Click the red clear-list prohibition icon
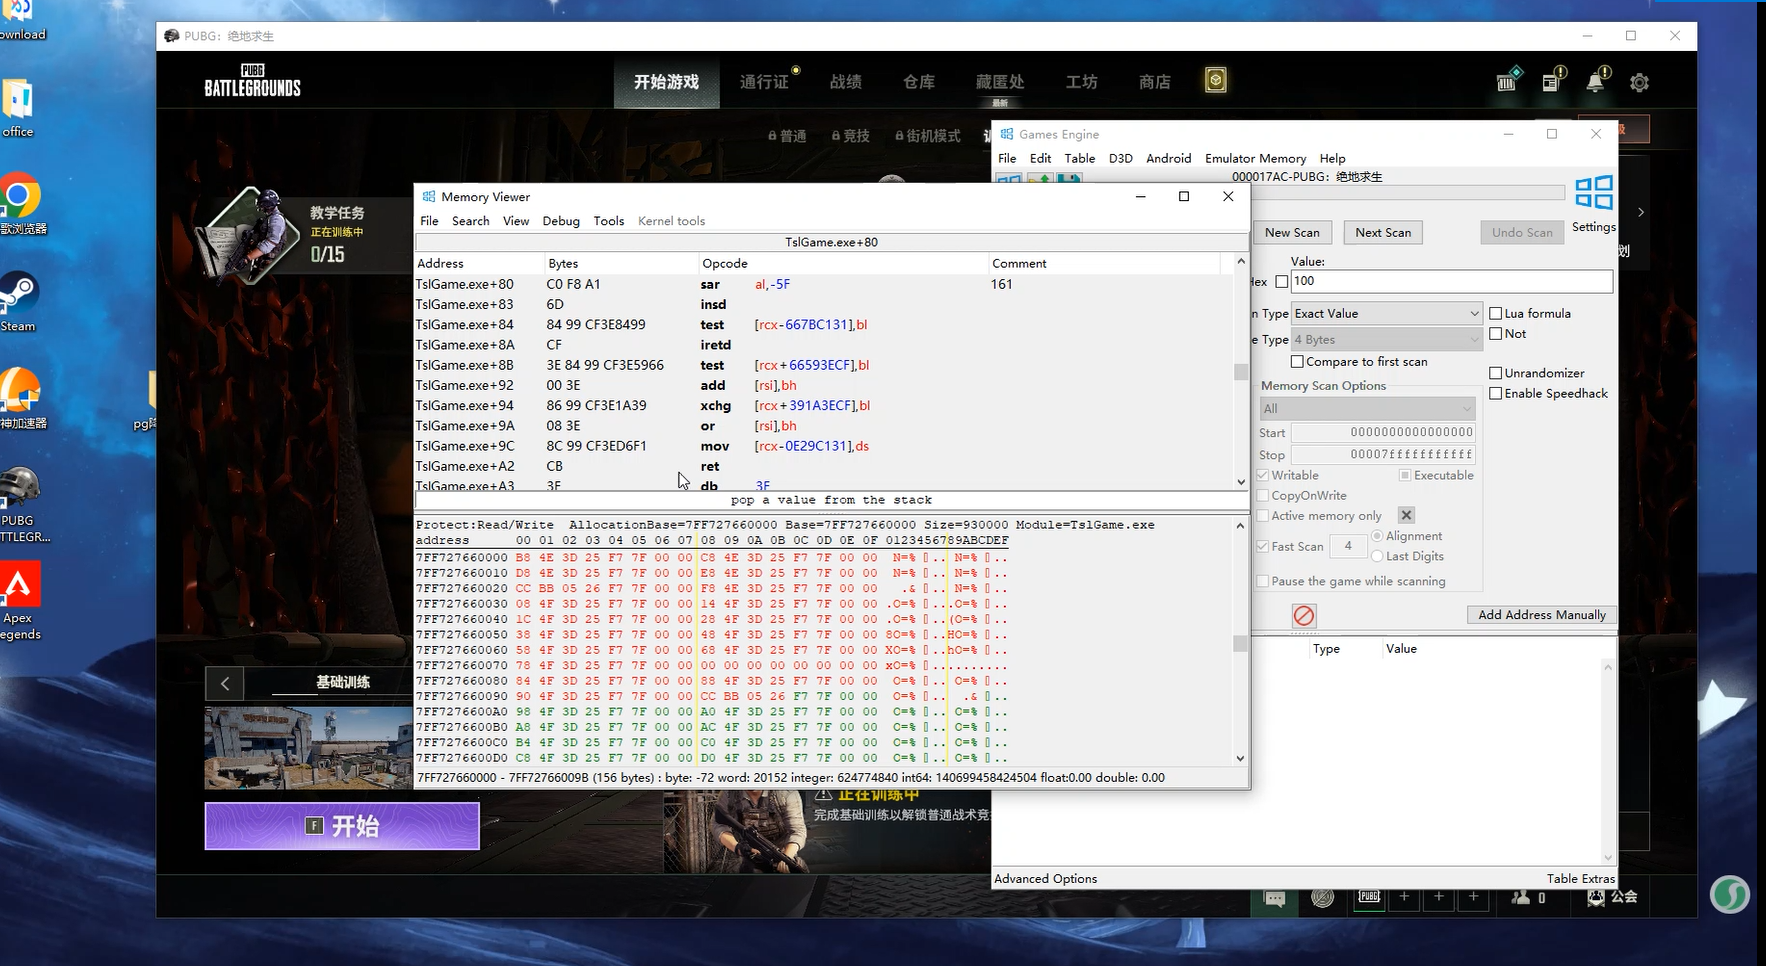This screenshot has width=1766, height=966. [x=1303, y=616]
